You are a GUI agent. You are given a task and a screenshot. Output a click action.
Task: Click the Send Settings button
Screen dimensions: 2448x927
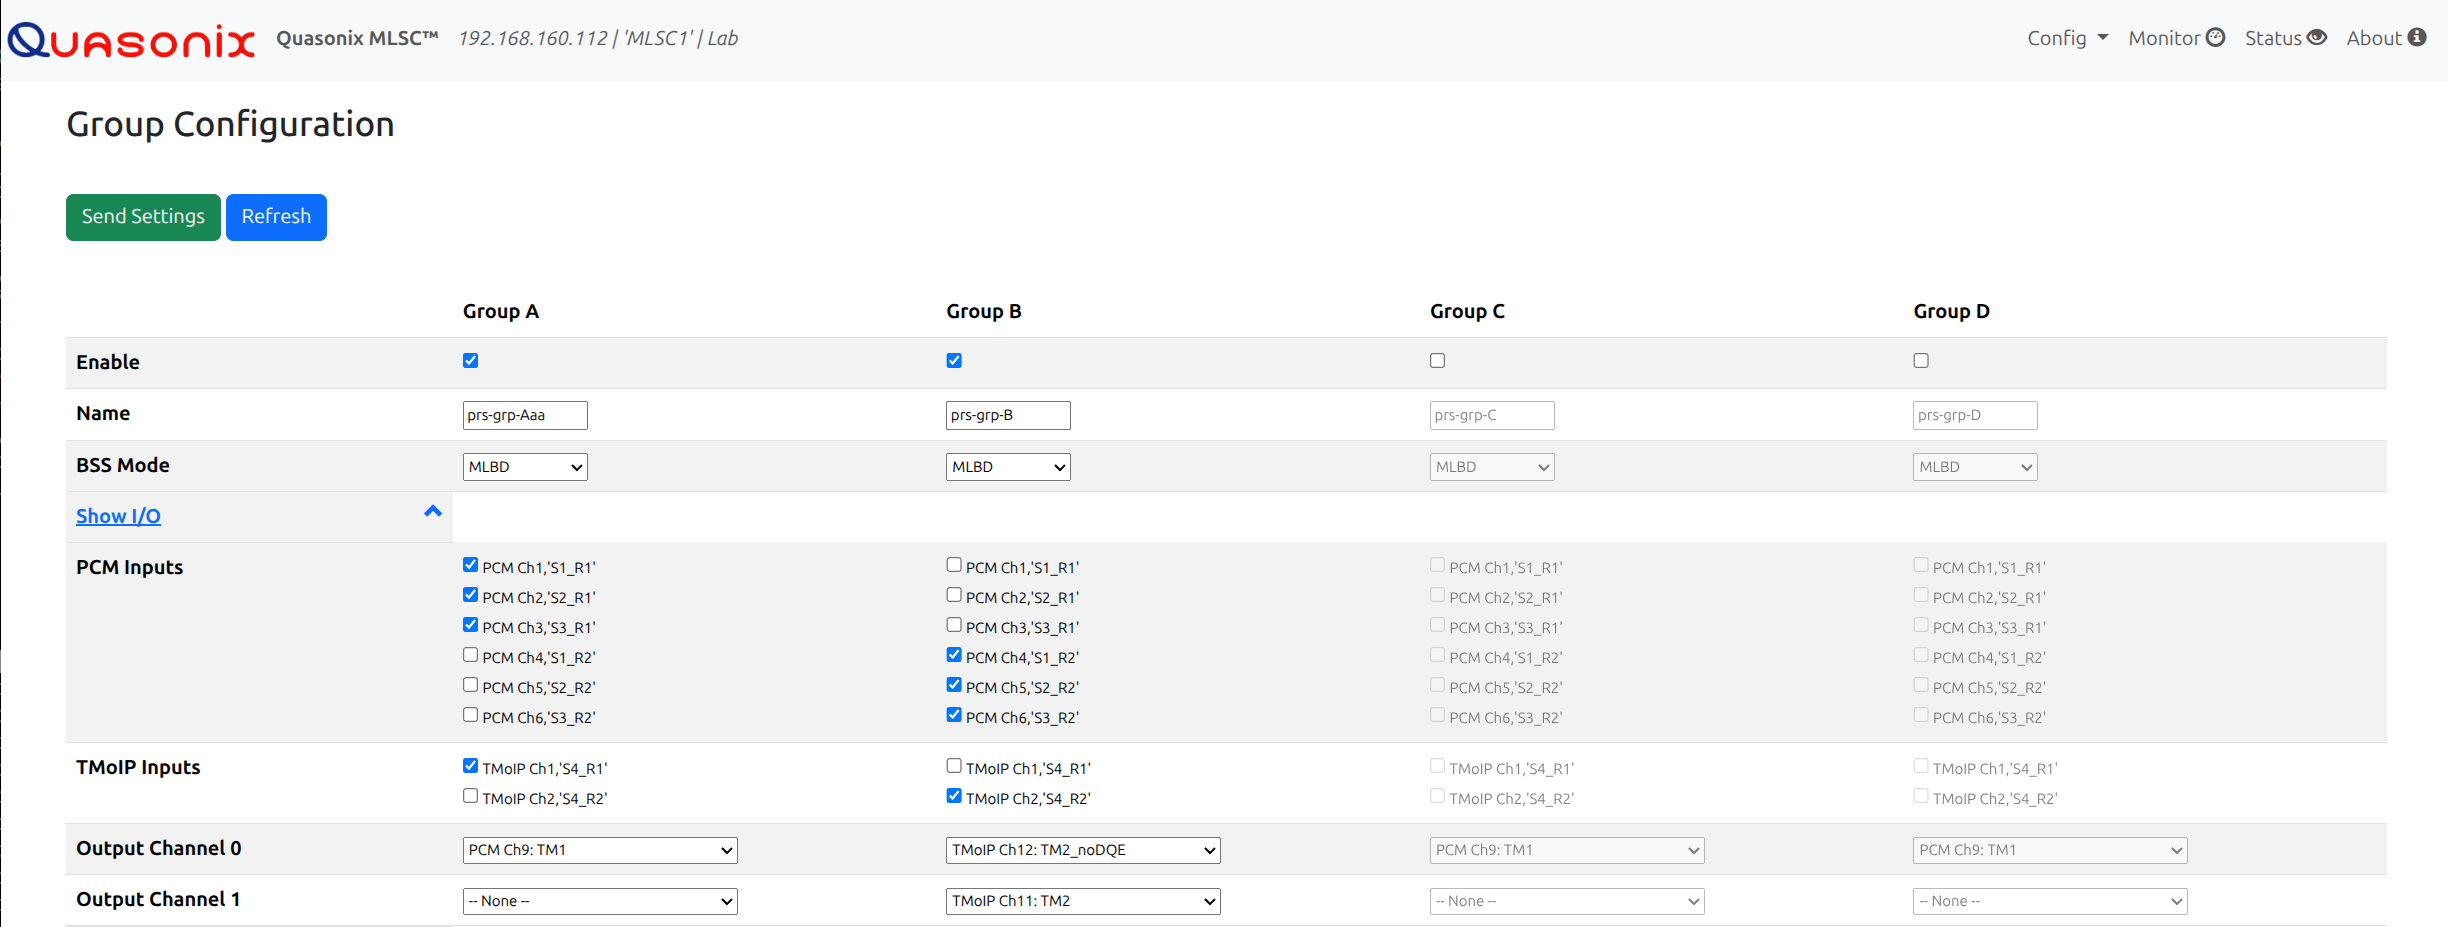point(143,217)
